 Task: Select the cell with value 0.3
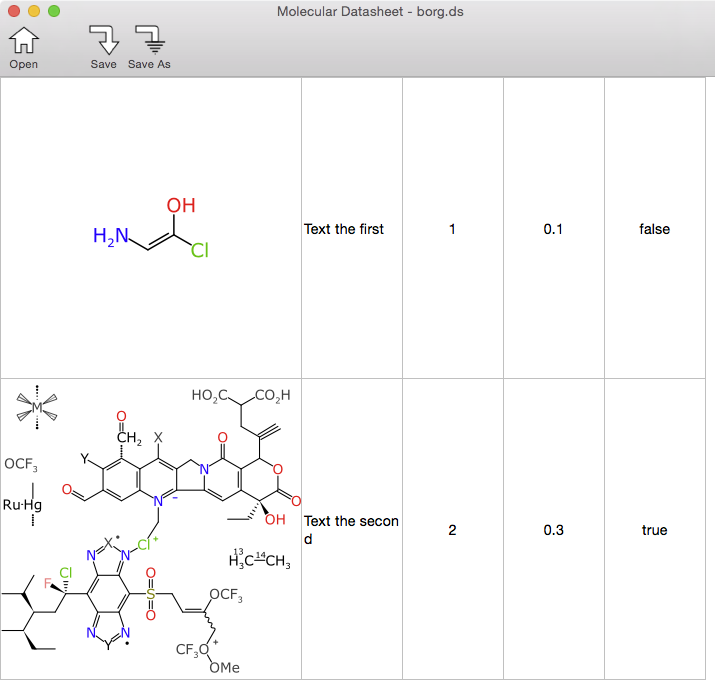(553, 530)
